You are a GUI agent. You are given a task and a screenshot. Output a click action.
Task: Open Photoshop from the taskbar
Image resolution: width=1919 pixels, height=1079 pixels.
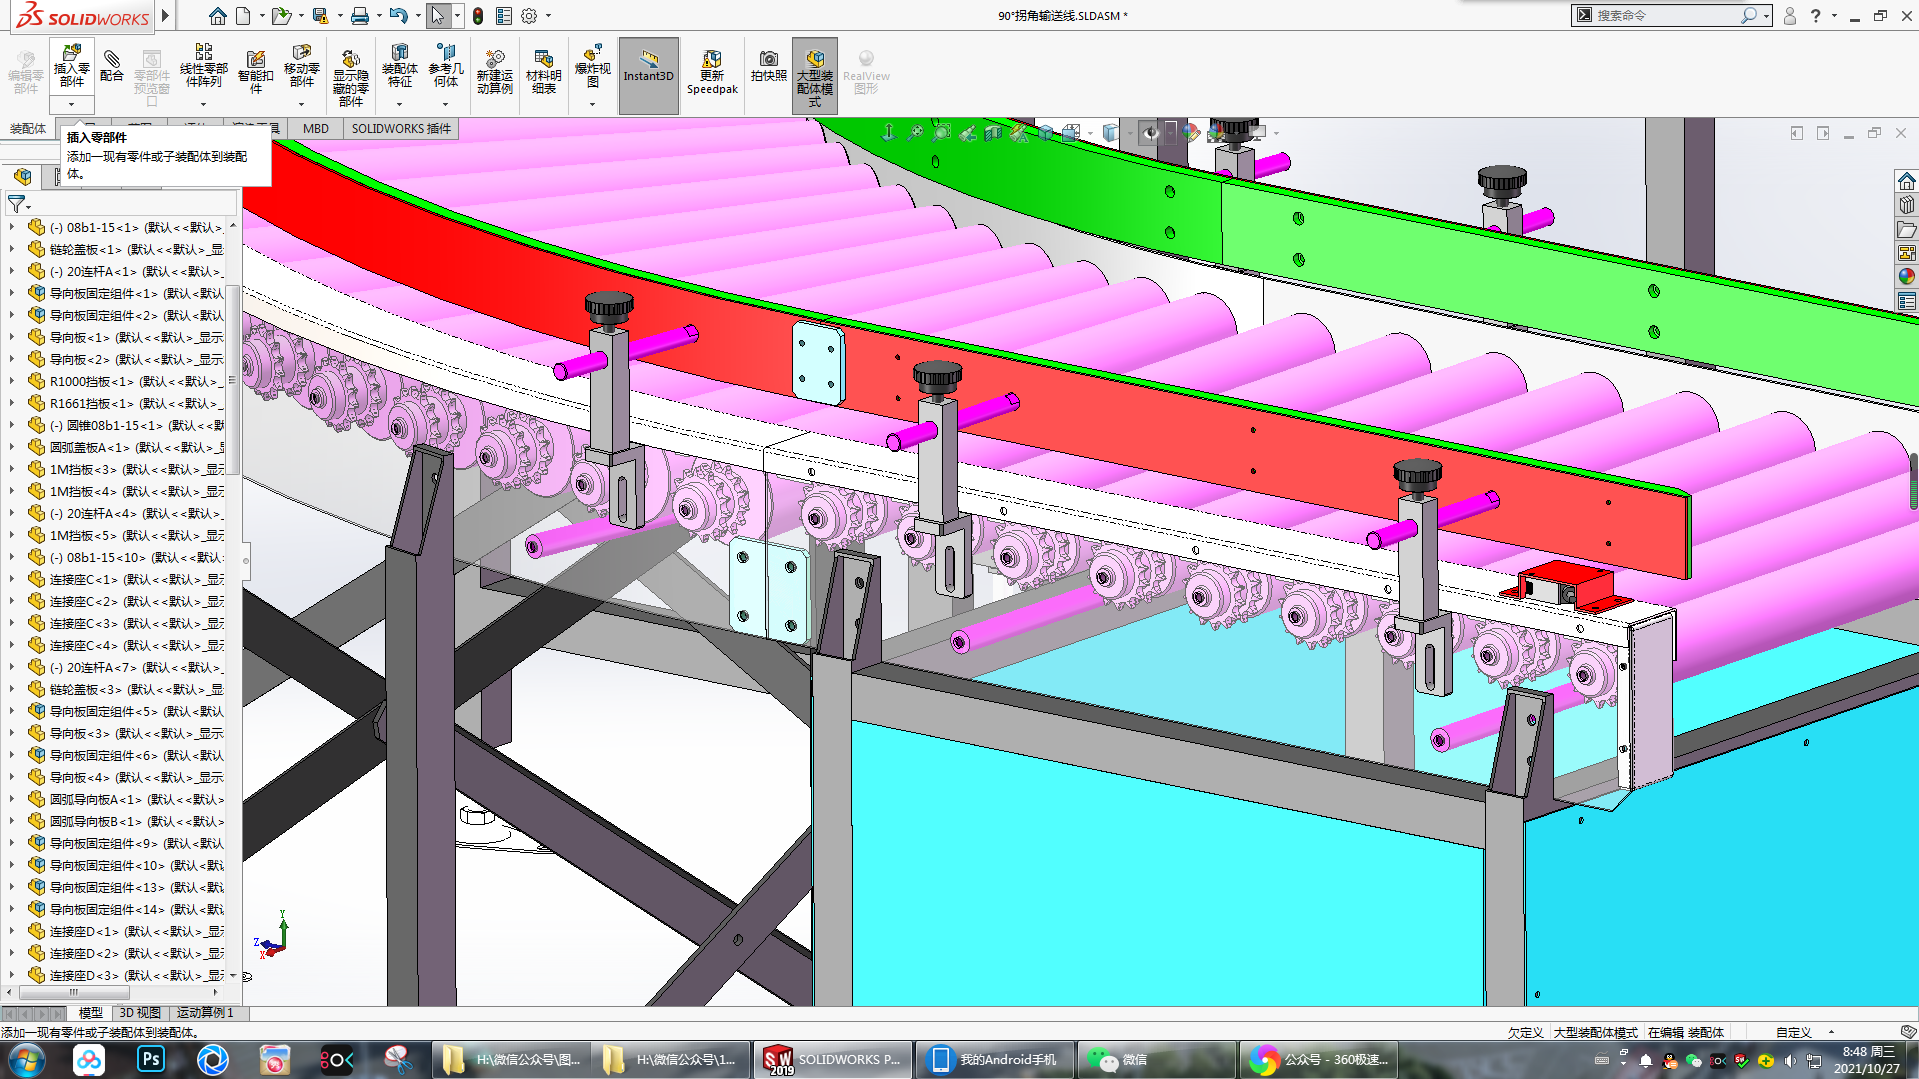[151, 1060]
